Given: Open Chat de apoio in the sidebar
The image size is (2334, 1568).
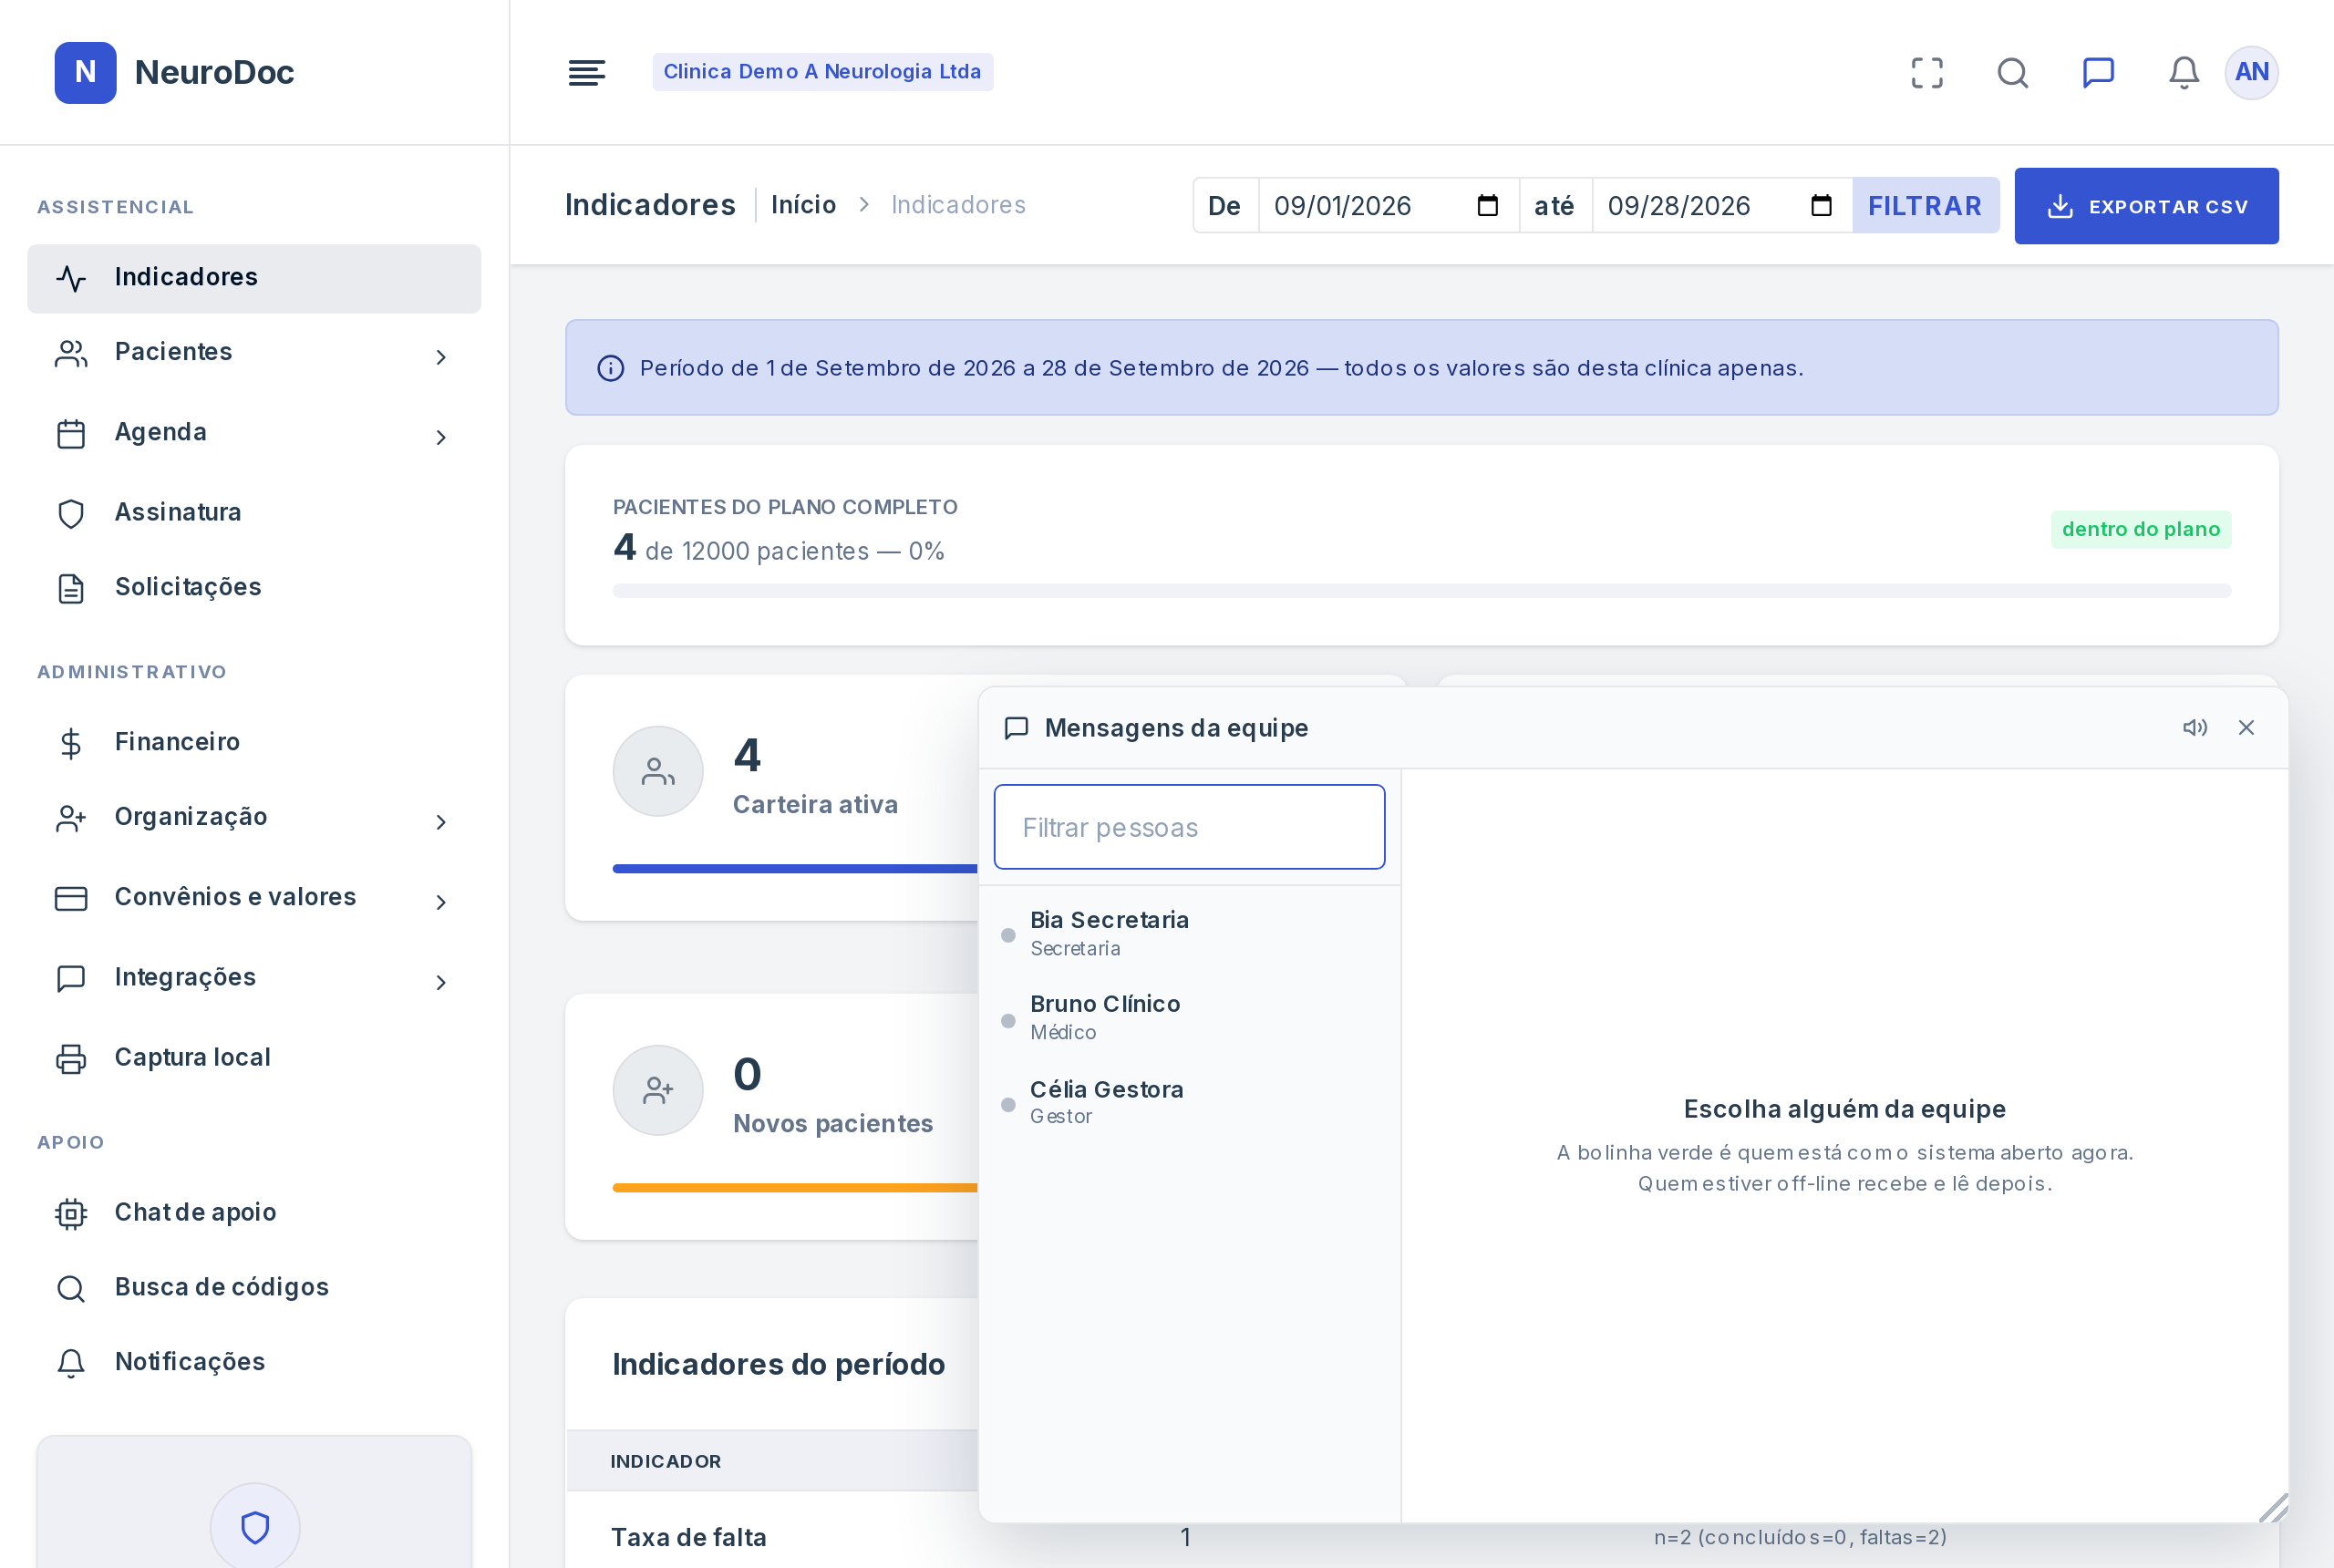Looking at the screenshot, I should (x=254, y=1213).
